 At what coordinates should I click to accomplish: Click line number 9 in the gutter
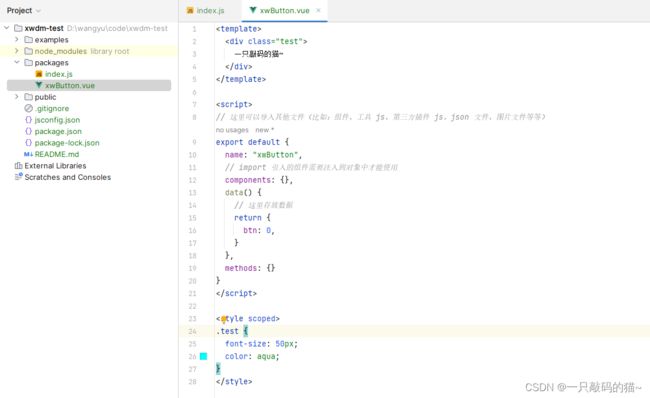pyautogui.click(x=194, y=142)
